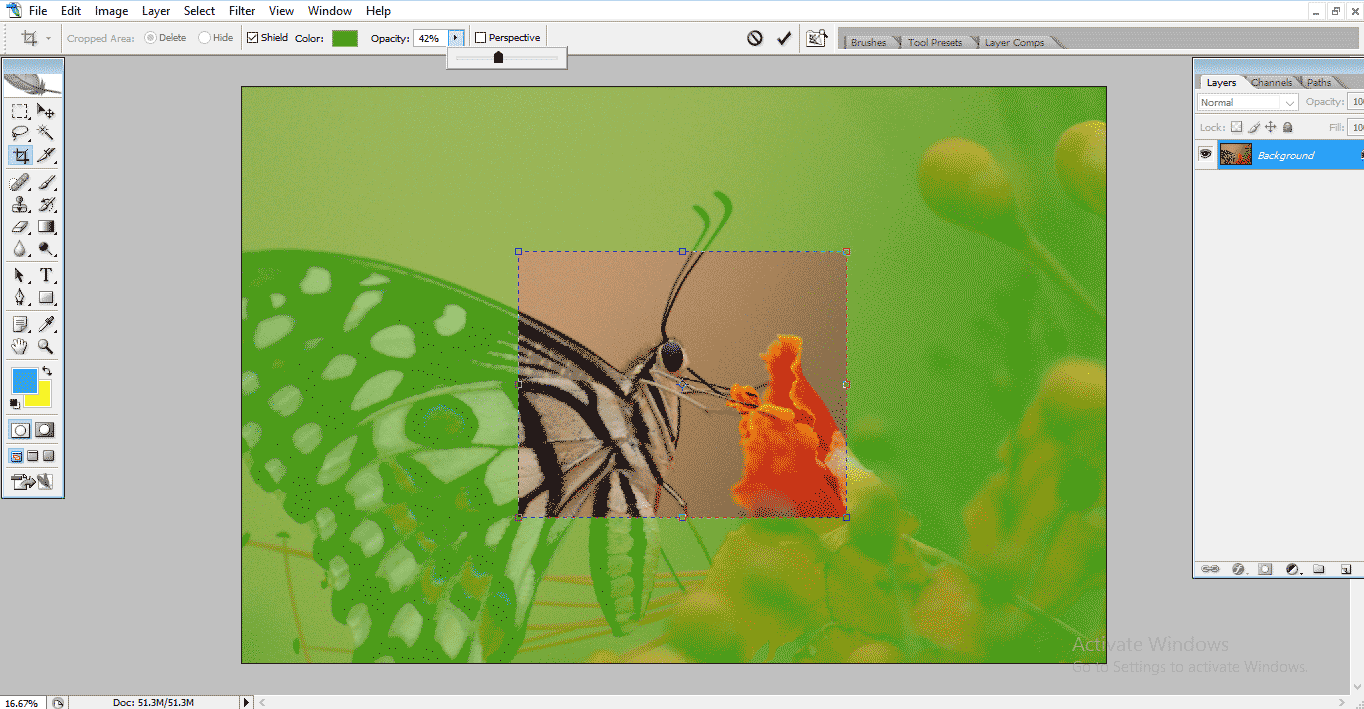Select the Hand tool

click(x=20, y=347)
